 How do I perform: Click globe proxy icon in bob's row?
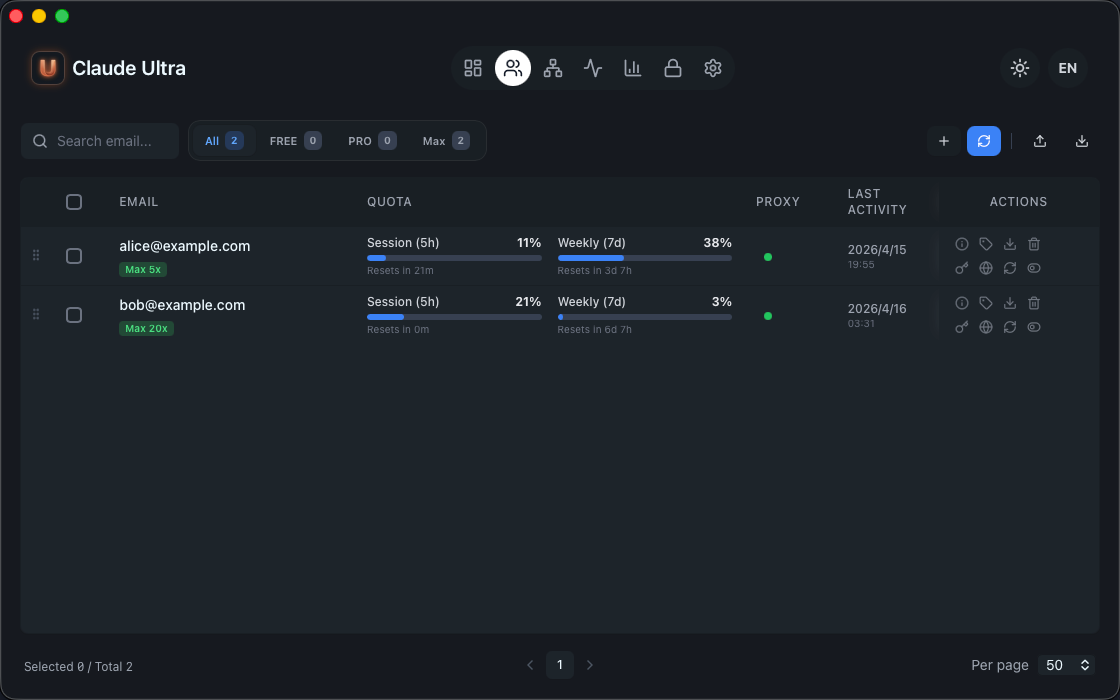986,327
